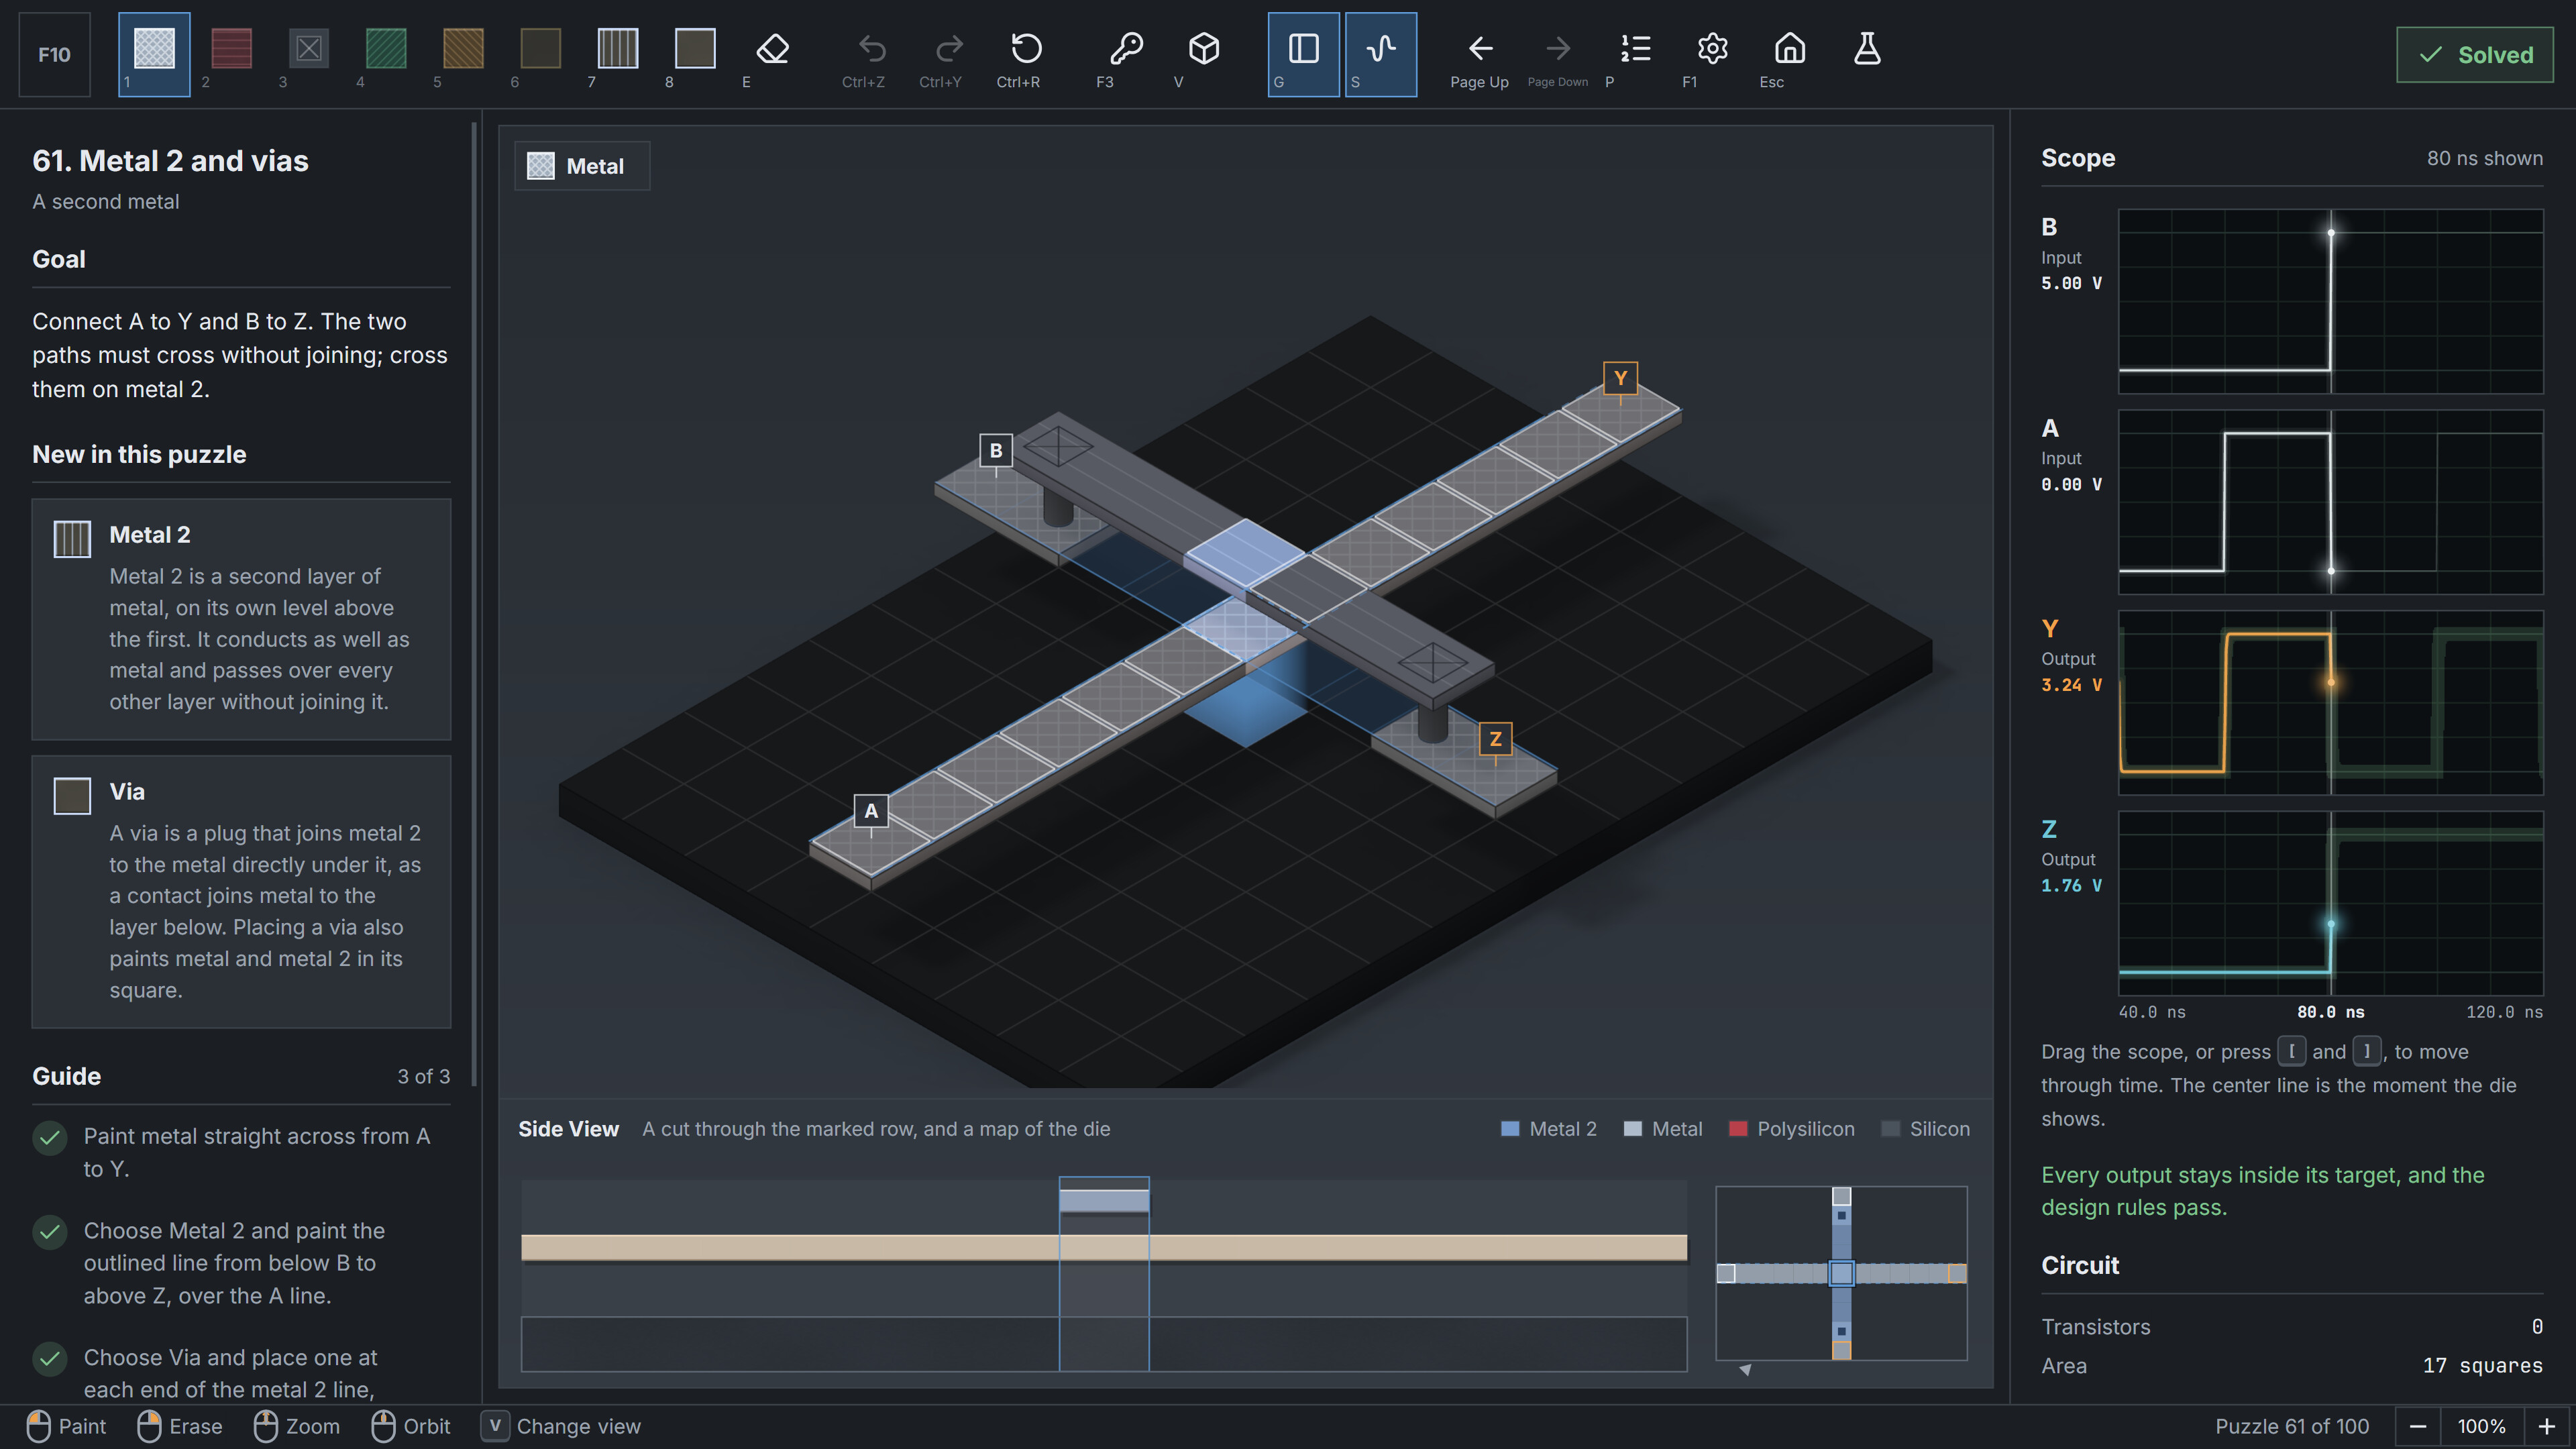Reset the puzzle with Ctrl+R icon

(x=1026, y=54)
